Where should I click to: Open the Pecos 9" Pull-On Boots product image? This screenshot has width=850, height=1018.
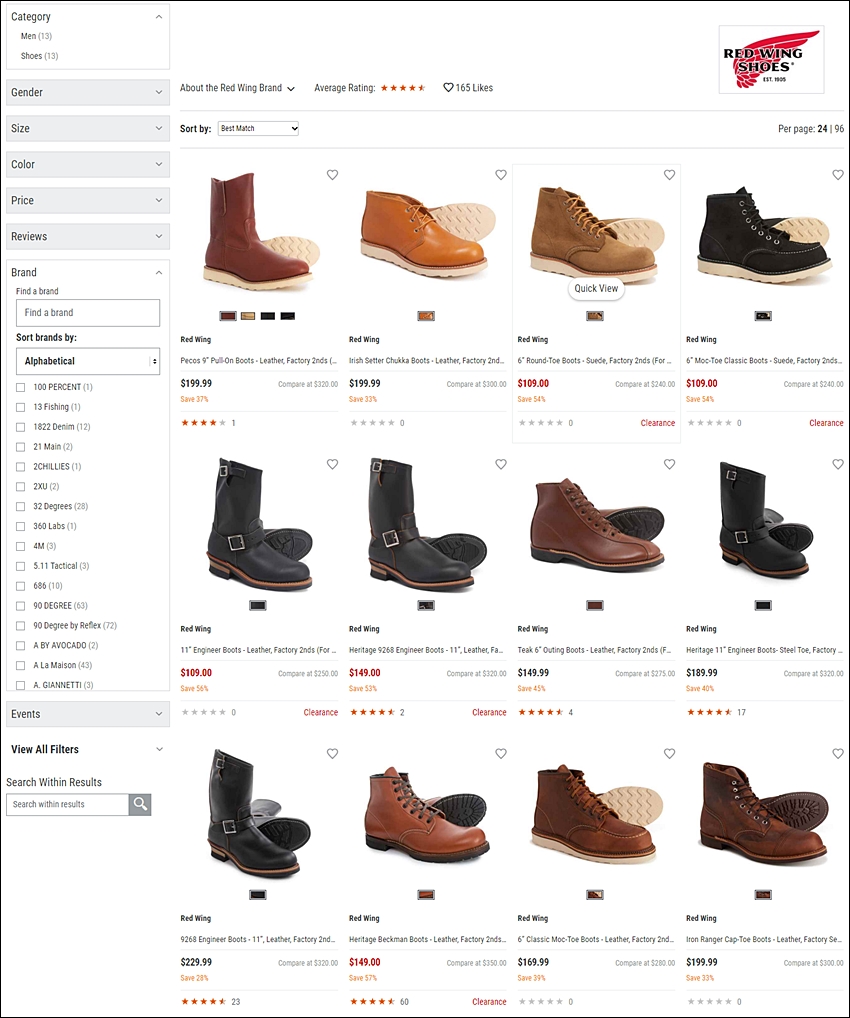click(260, 231)
